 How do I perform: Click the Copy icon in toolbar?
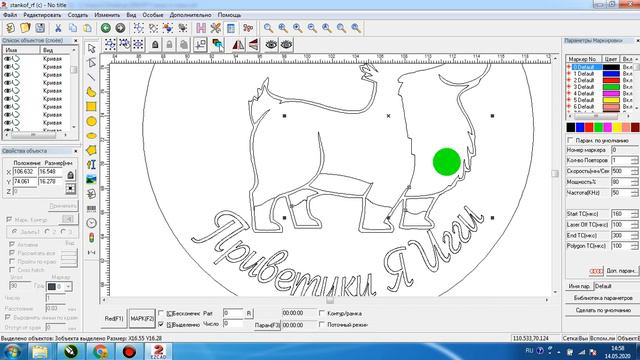pos(73,28)
